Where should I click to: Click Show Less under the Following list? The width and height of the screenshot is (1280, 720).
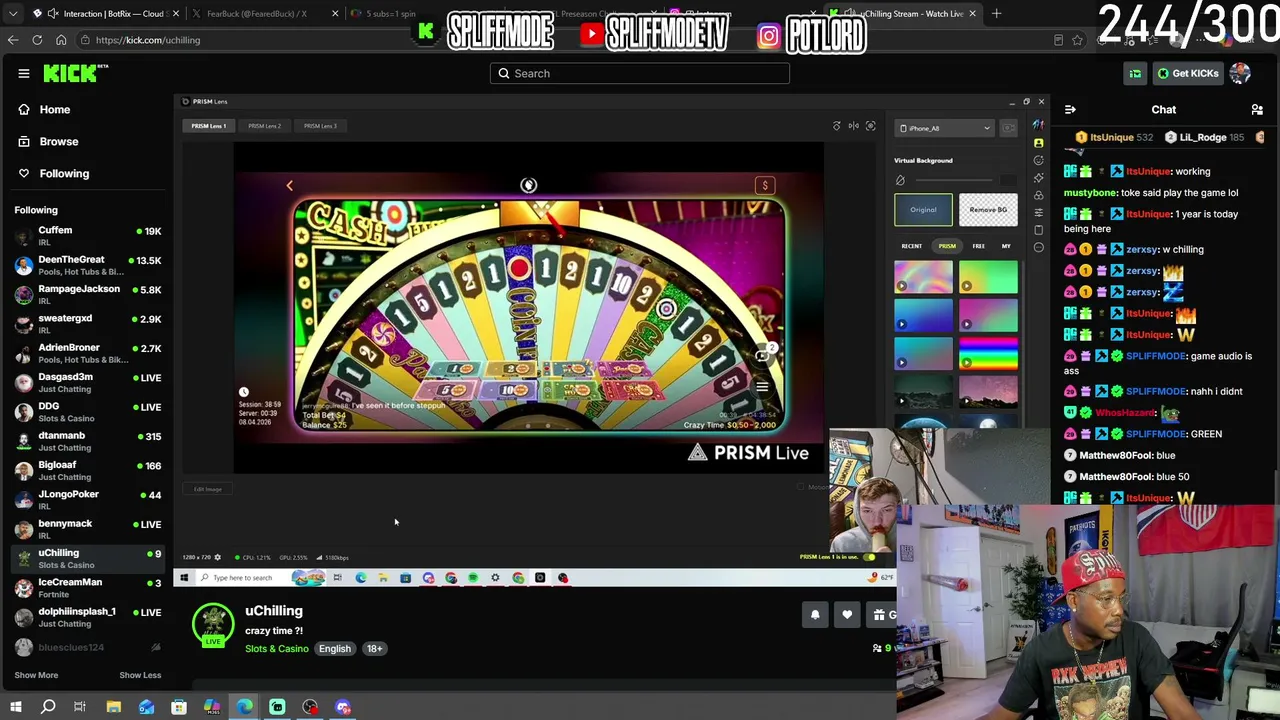click(x=140, y=675)
